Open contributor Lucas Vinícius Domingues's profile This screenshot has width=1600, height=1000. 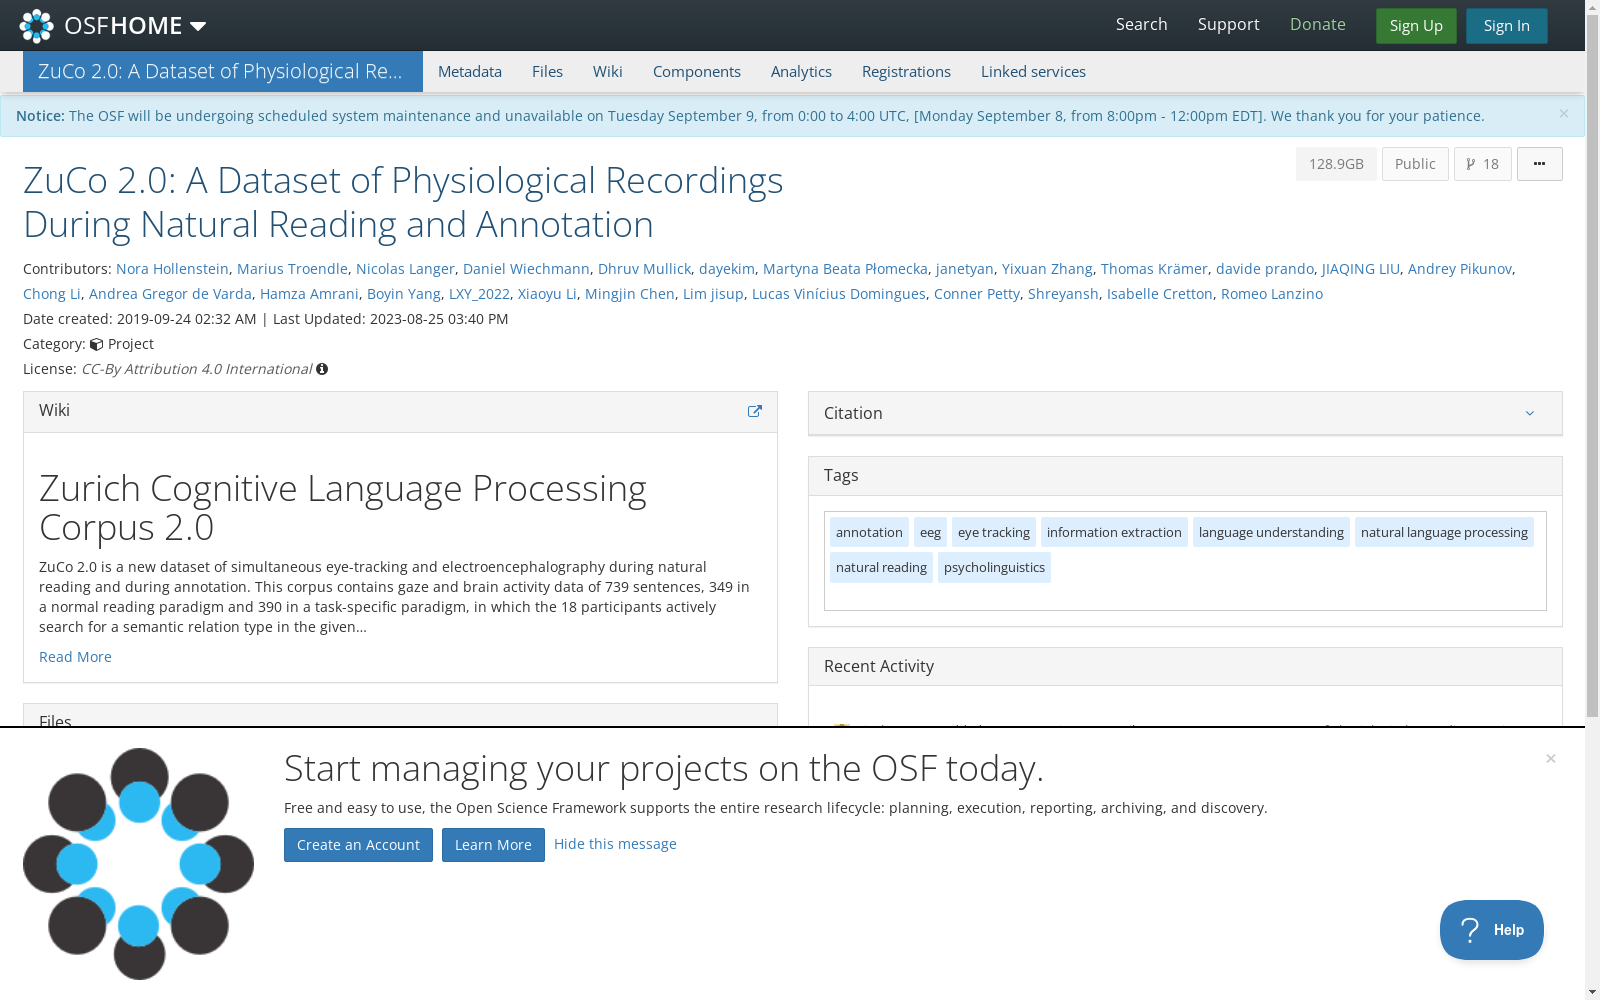pos(838,294)
